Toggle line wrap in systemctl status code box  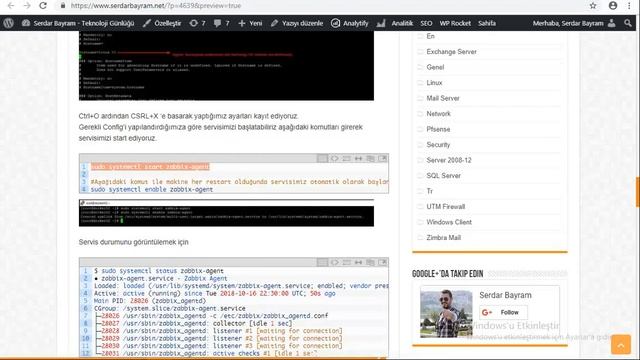[x=347, y=262]
